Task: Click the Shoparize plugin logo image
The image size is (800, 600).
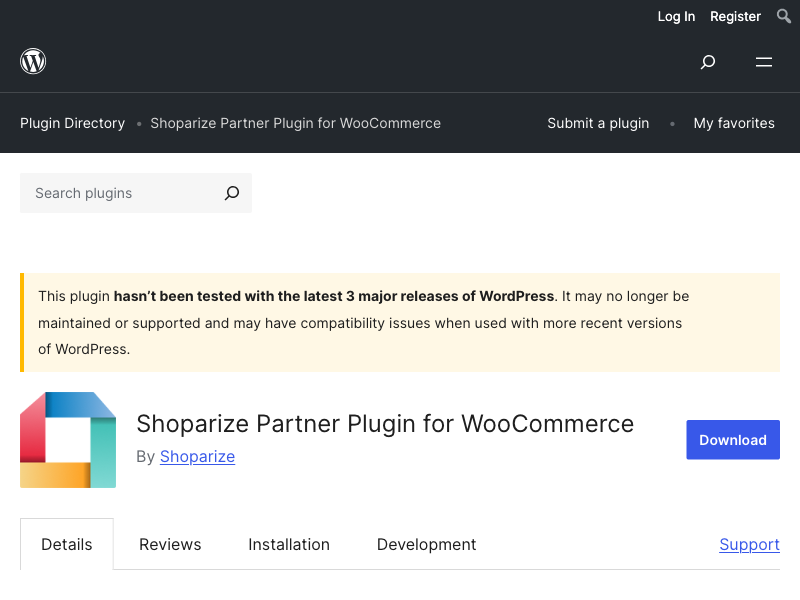Action: tap(68, 440)
